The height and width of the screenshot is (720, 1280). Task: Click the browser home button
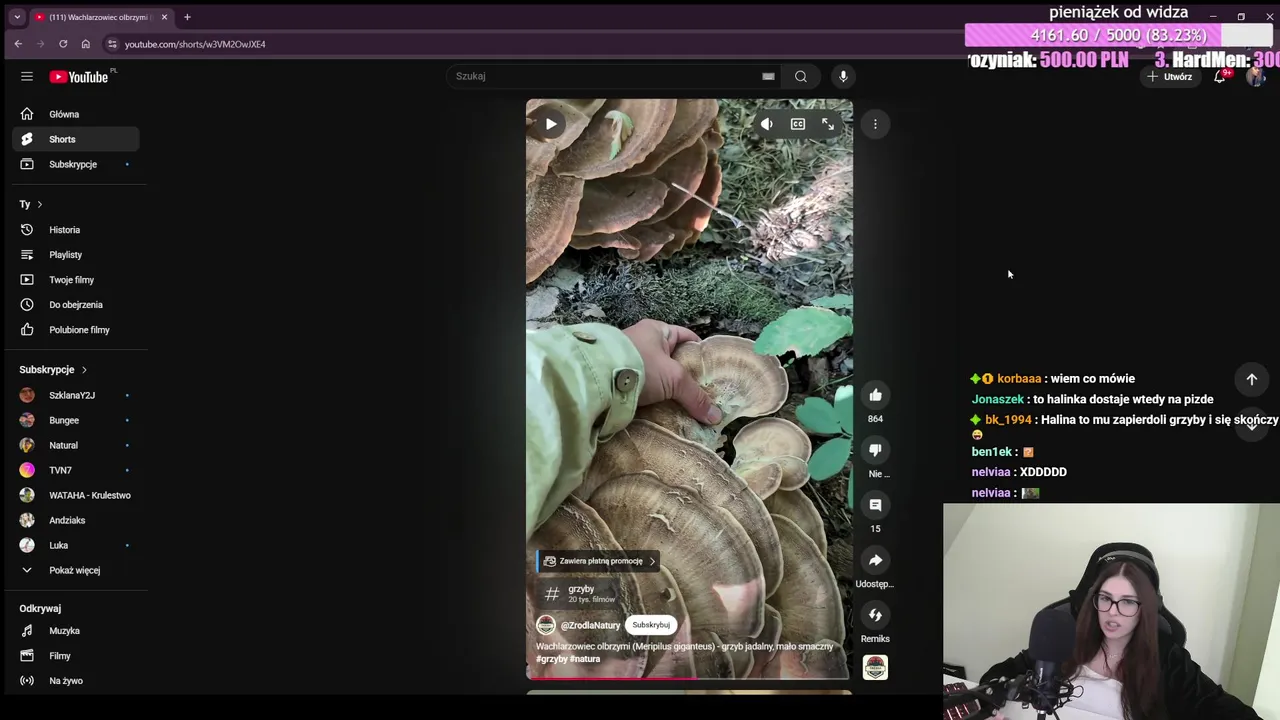coord(86,44)
